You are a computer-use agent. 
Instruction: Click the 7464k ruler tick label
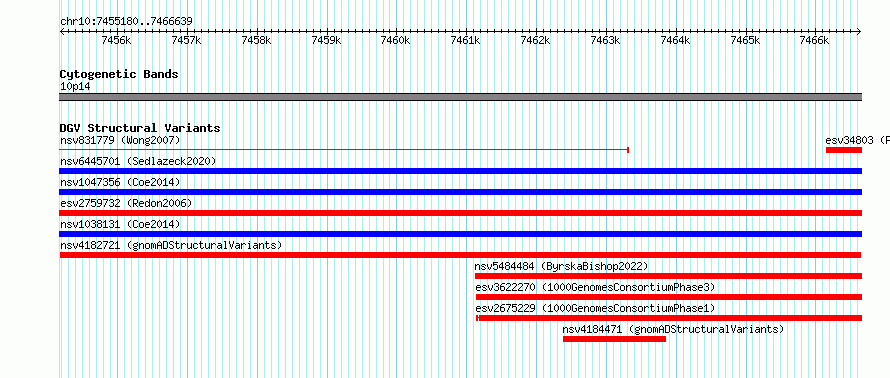click(x=675, y=40)
